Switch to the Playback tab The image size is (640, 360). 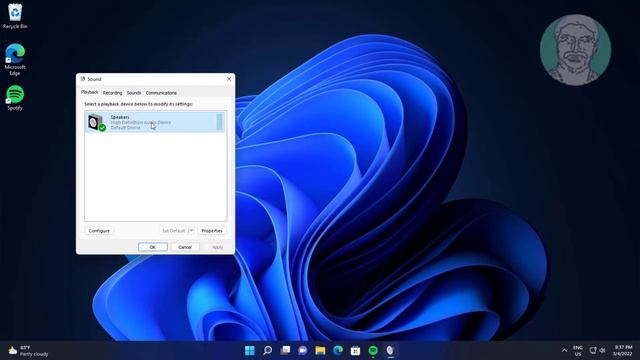(89, 92)
